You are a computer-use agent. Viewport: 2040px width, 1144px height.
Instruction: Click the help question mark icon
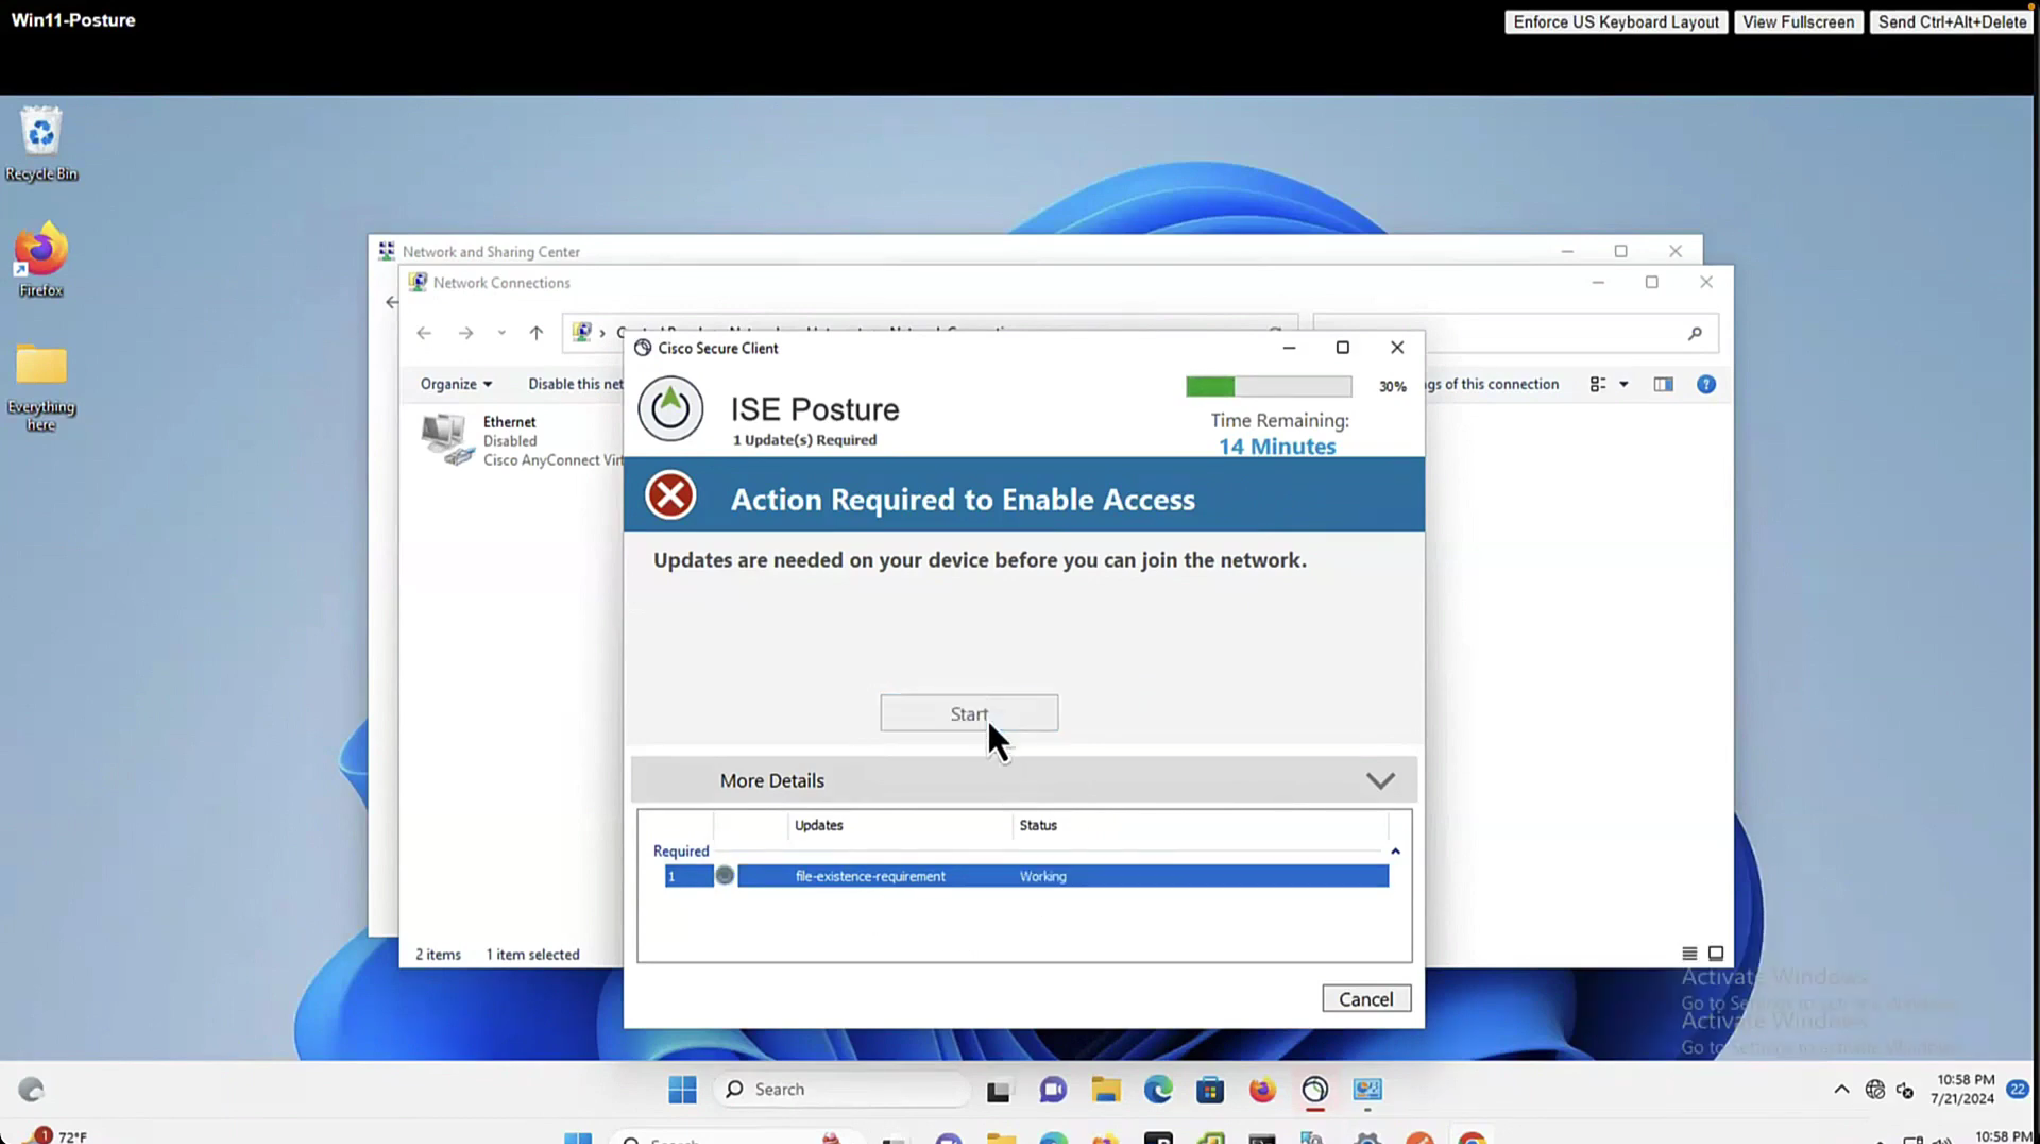point(1706,384)
